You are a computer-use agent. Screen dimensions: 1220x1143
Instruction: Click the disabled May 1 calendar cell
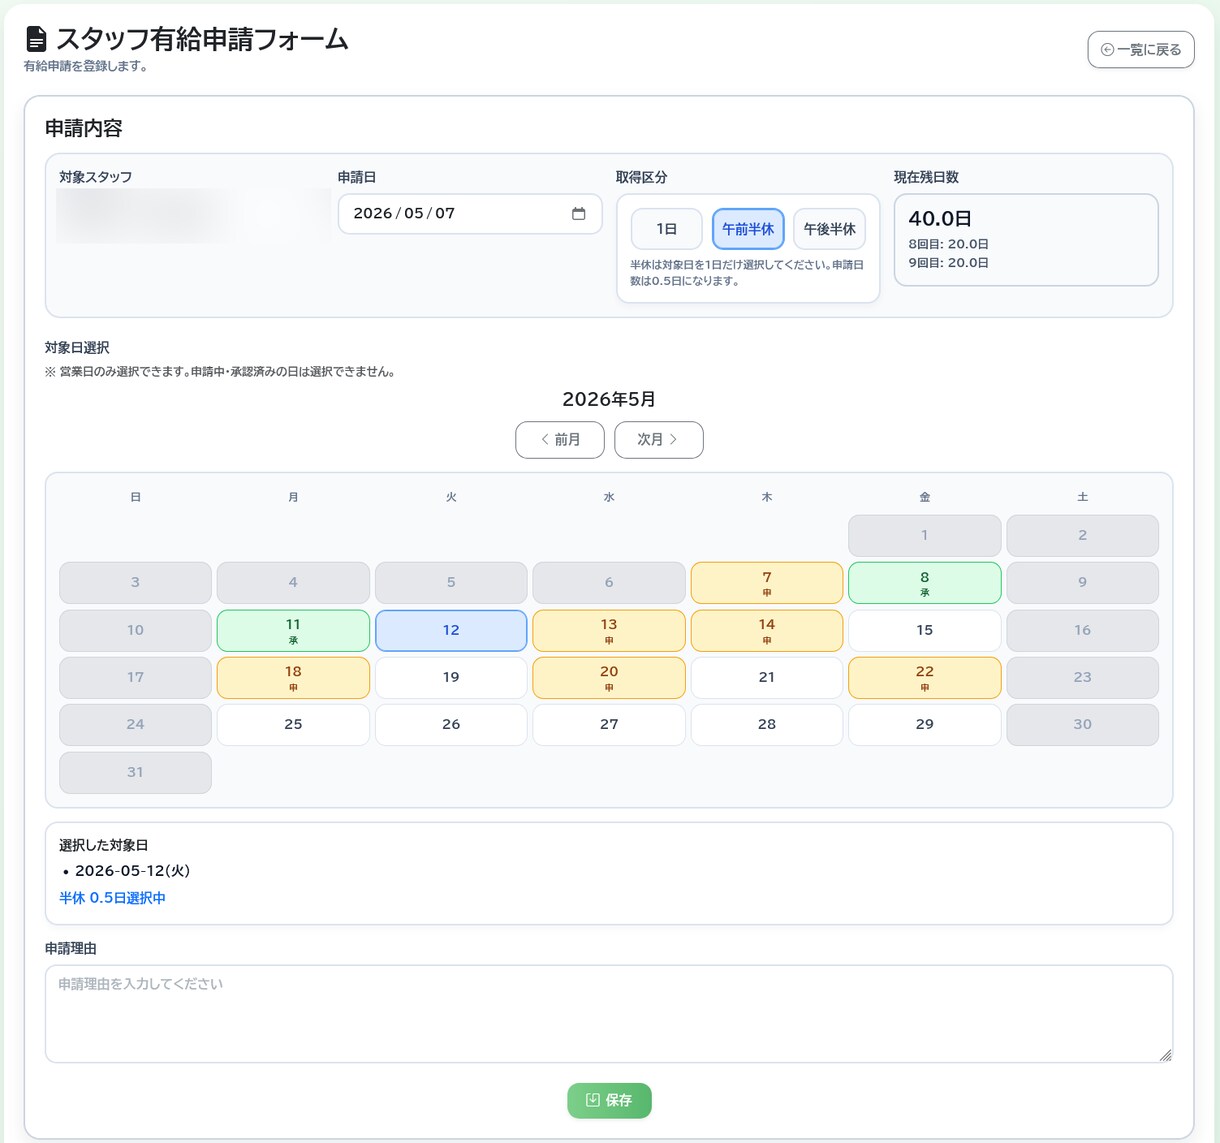(x=925, y=535)
